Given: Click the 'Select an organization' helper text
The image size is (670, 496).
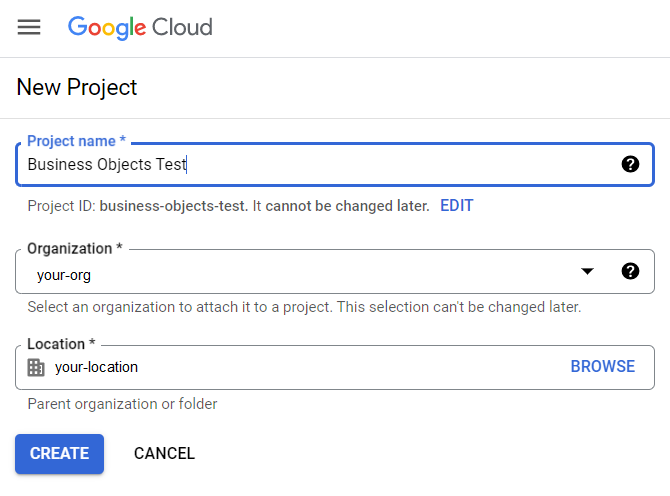Looking at the screenshot, I should pyautogui.click(x=304, y=307).
